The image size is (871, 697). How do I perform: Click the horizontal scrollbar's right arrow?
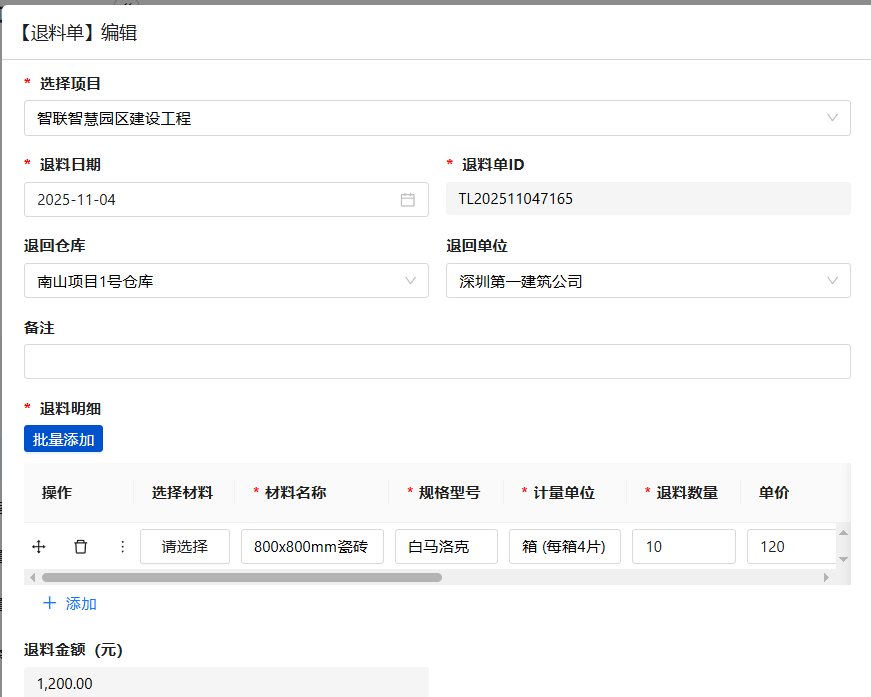click(x=826, y=577)
